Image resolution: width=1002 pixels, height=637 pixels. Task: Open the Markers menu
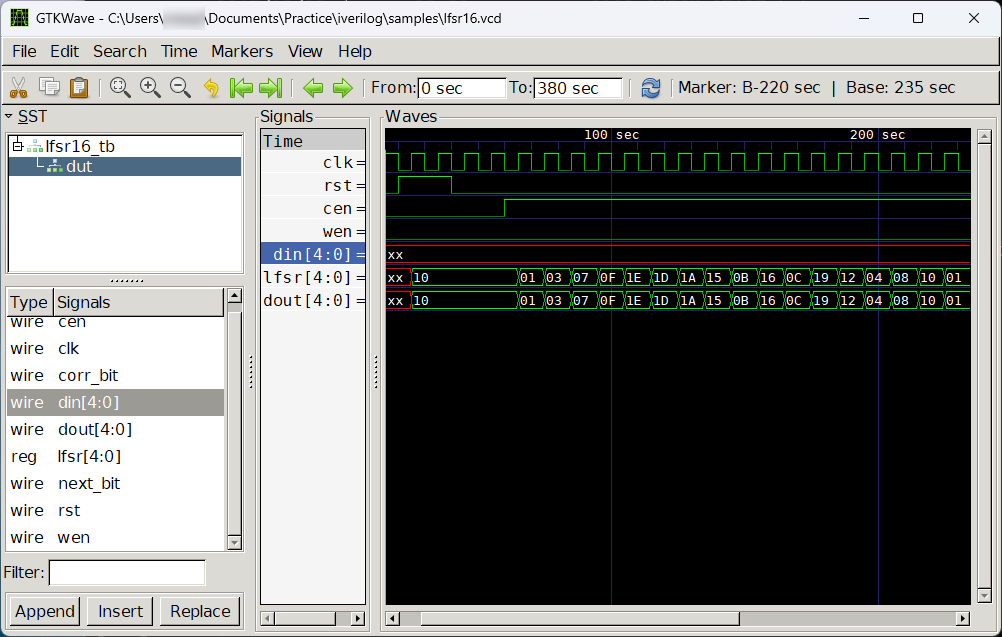coord(242,51)
